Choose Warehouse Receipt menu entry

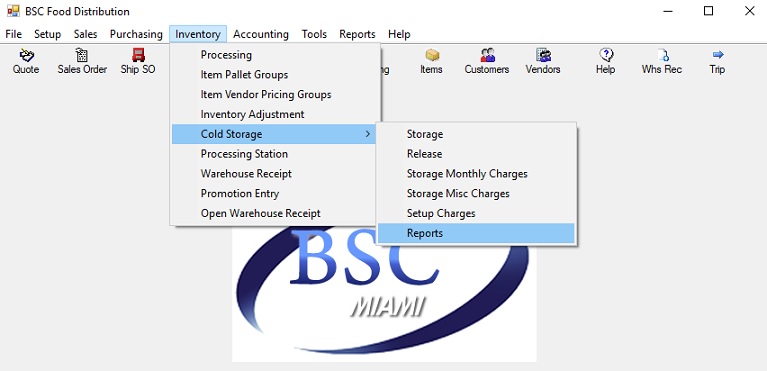274,174
